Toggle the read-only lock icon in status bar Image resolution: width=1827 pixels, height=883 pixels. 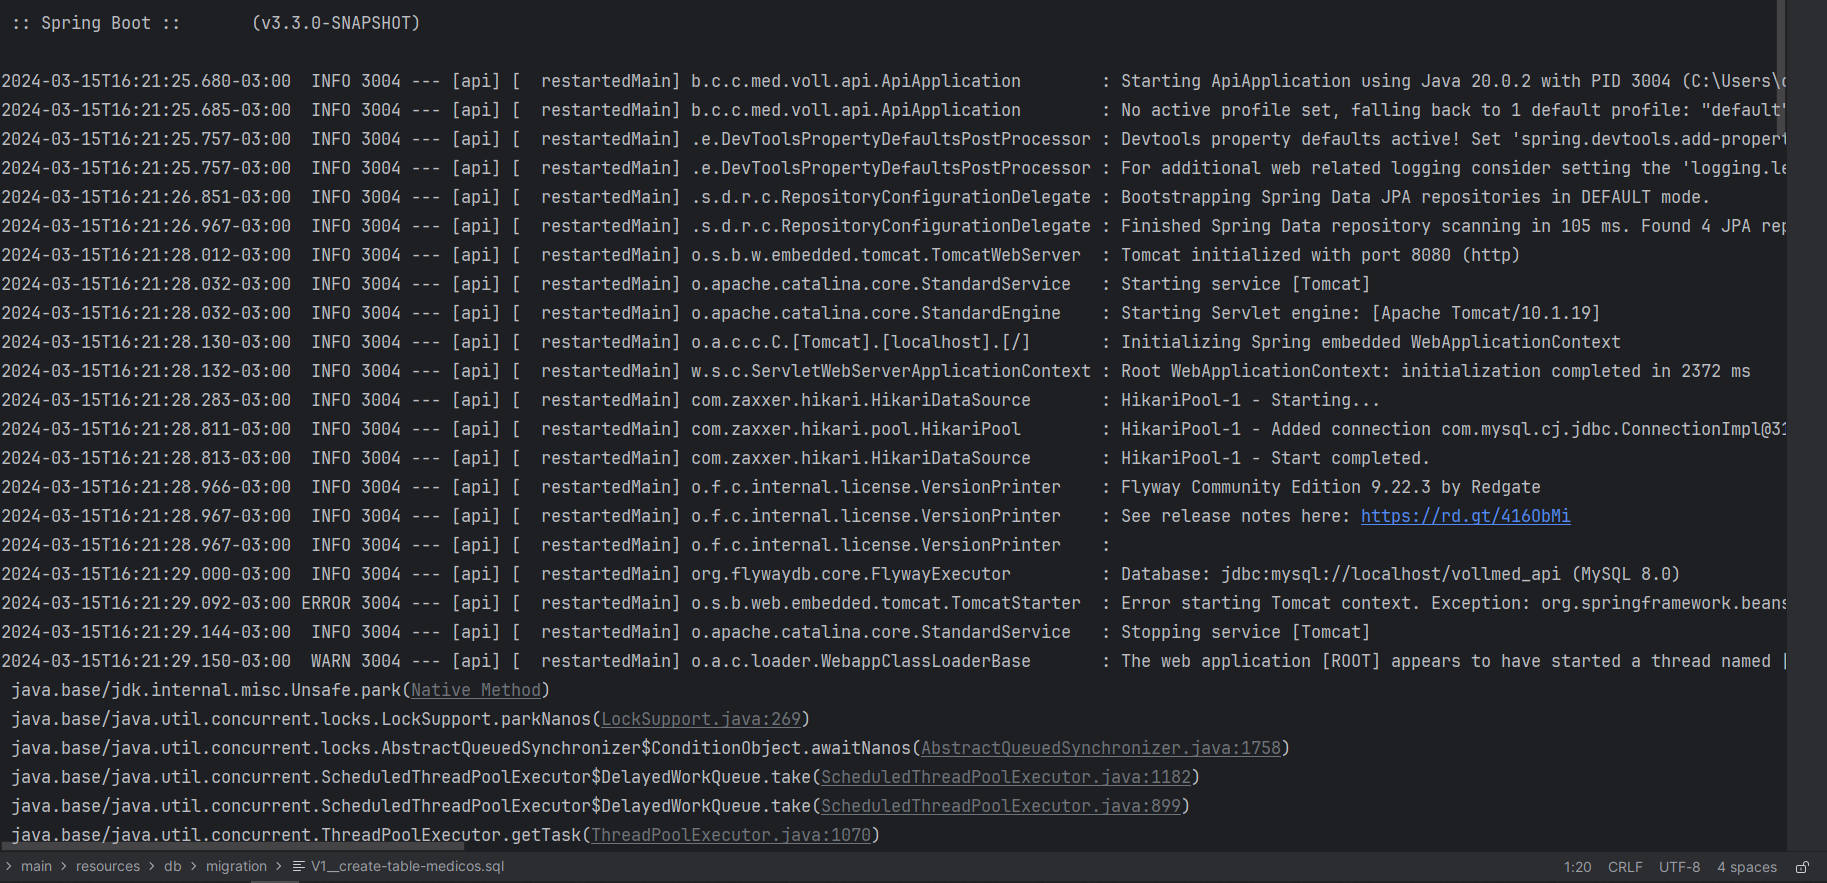coord(1802,867)
